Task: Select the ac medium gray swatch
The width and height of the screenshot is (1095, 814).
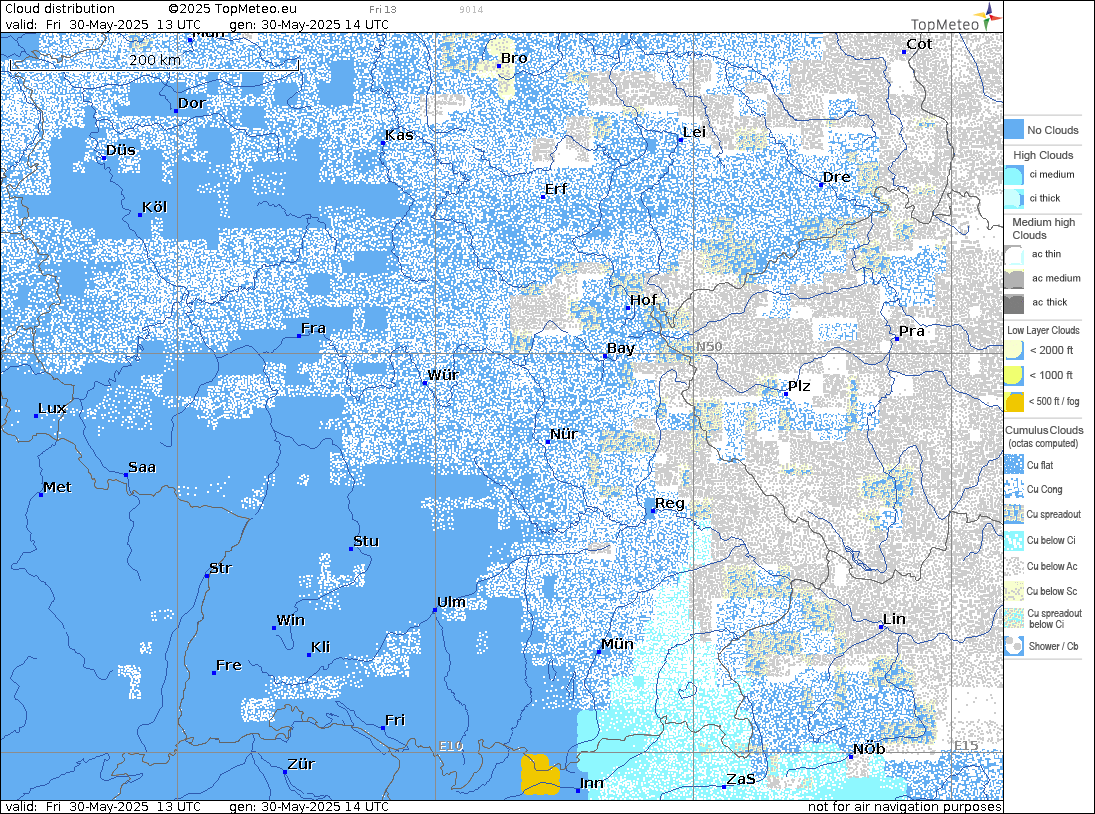Action: pos(1014,278)
